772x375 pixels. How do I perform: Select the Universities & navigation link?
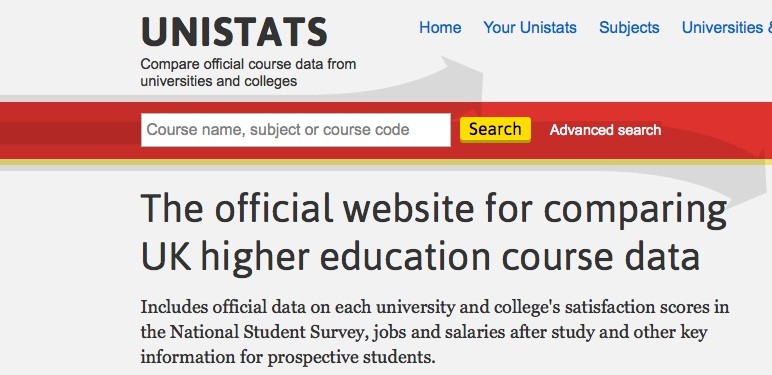[x=727, y=28]
